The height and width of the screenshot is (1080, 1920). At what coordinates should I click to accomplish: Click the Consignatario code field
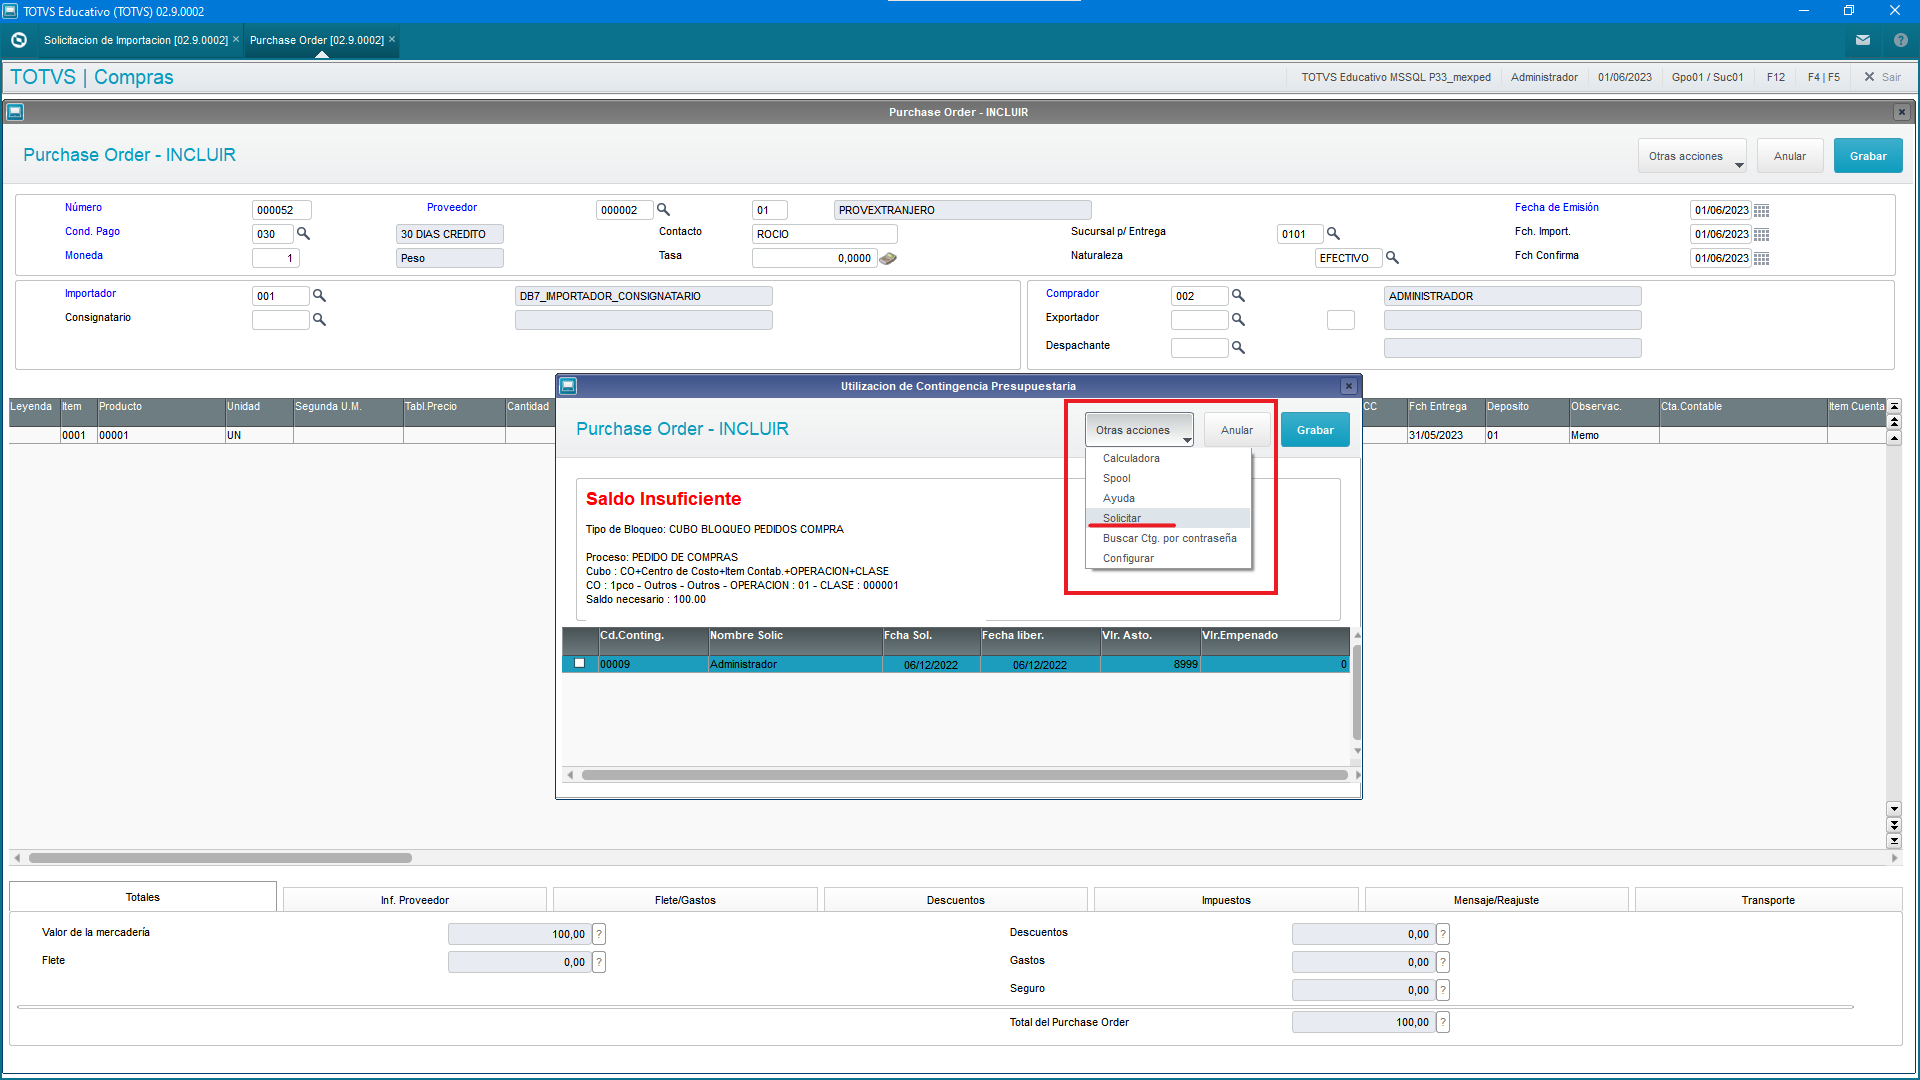281,320
